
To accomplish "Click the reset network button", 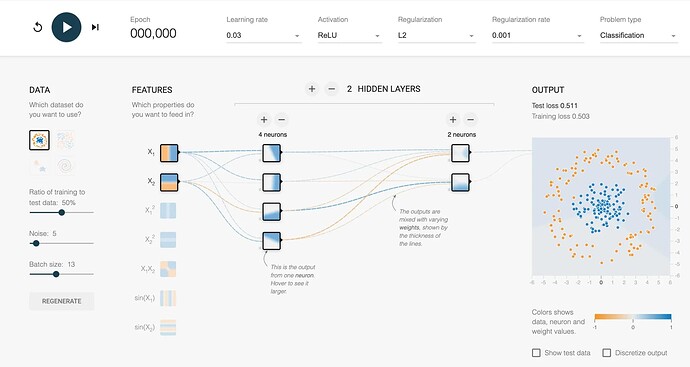I will (x=38, y=27).
